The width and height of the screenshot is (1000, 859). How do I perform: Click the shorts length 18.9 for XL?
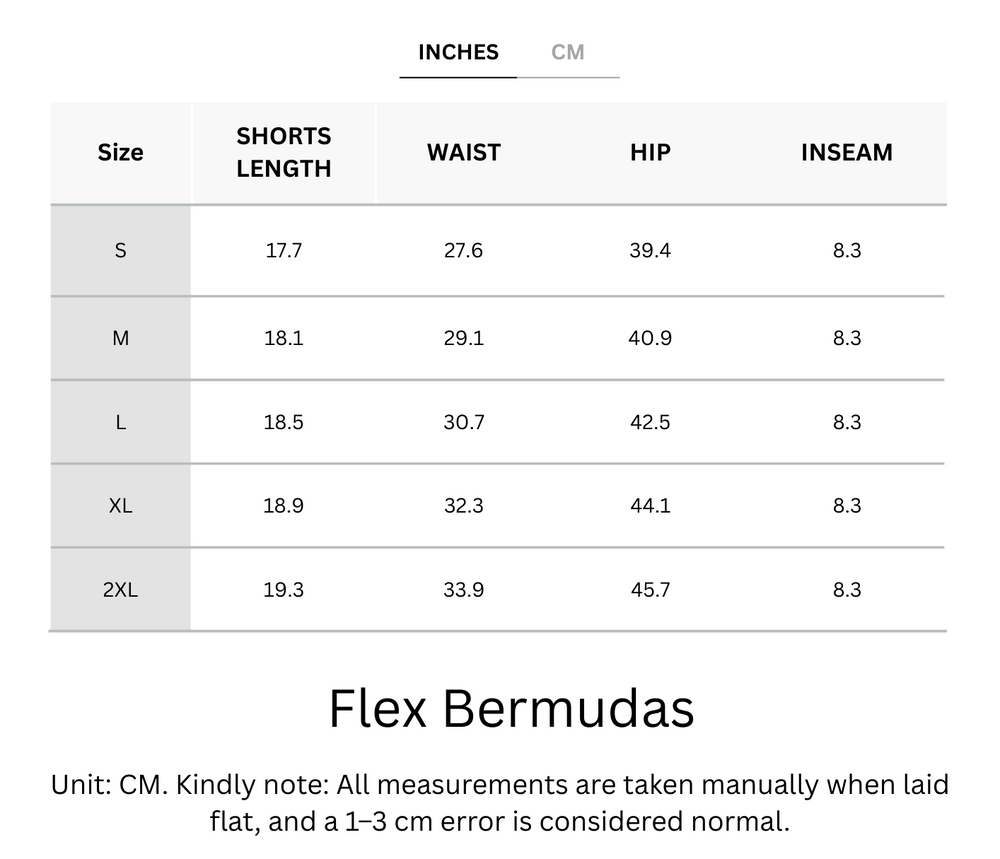click(284, 506)
